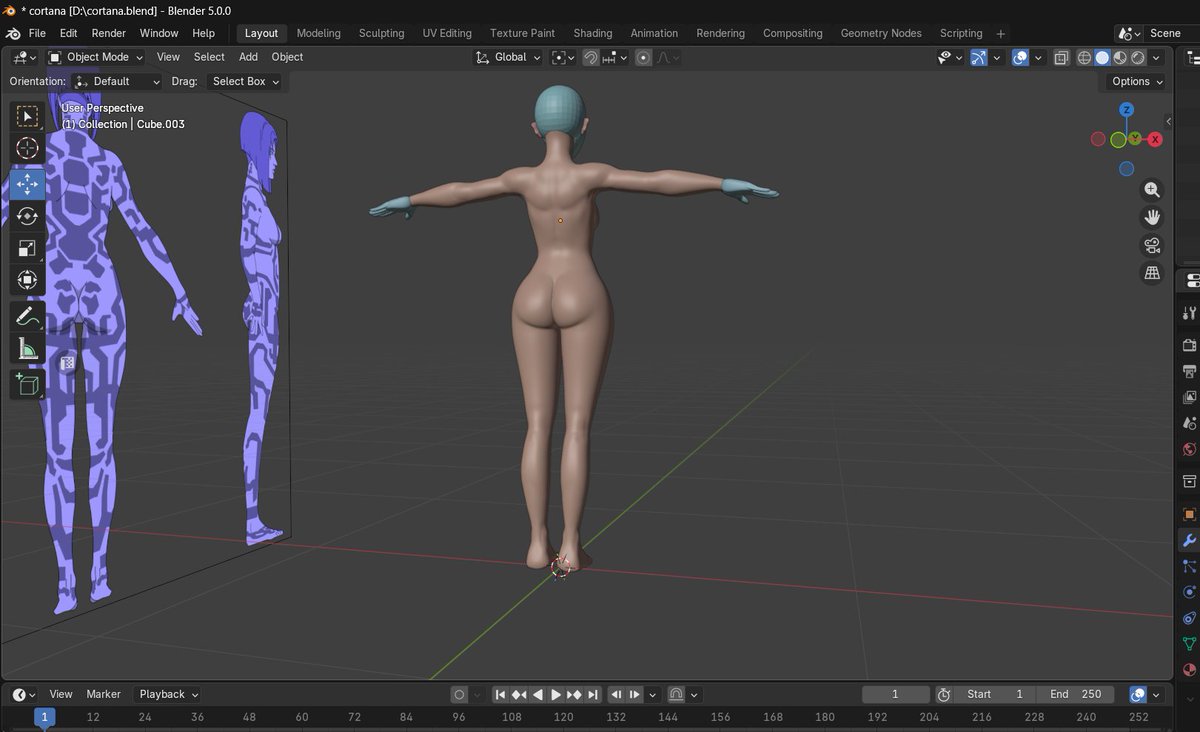Open the Add menu in viewport header
The image size is (1200, 732).
tap(248, 57)
